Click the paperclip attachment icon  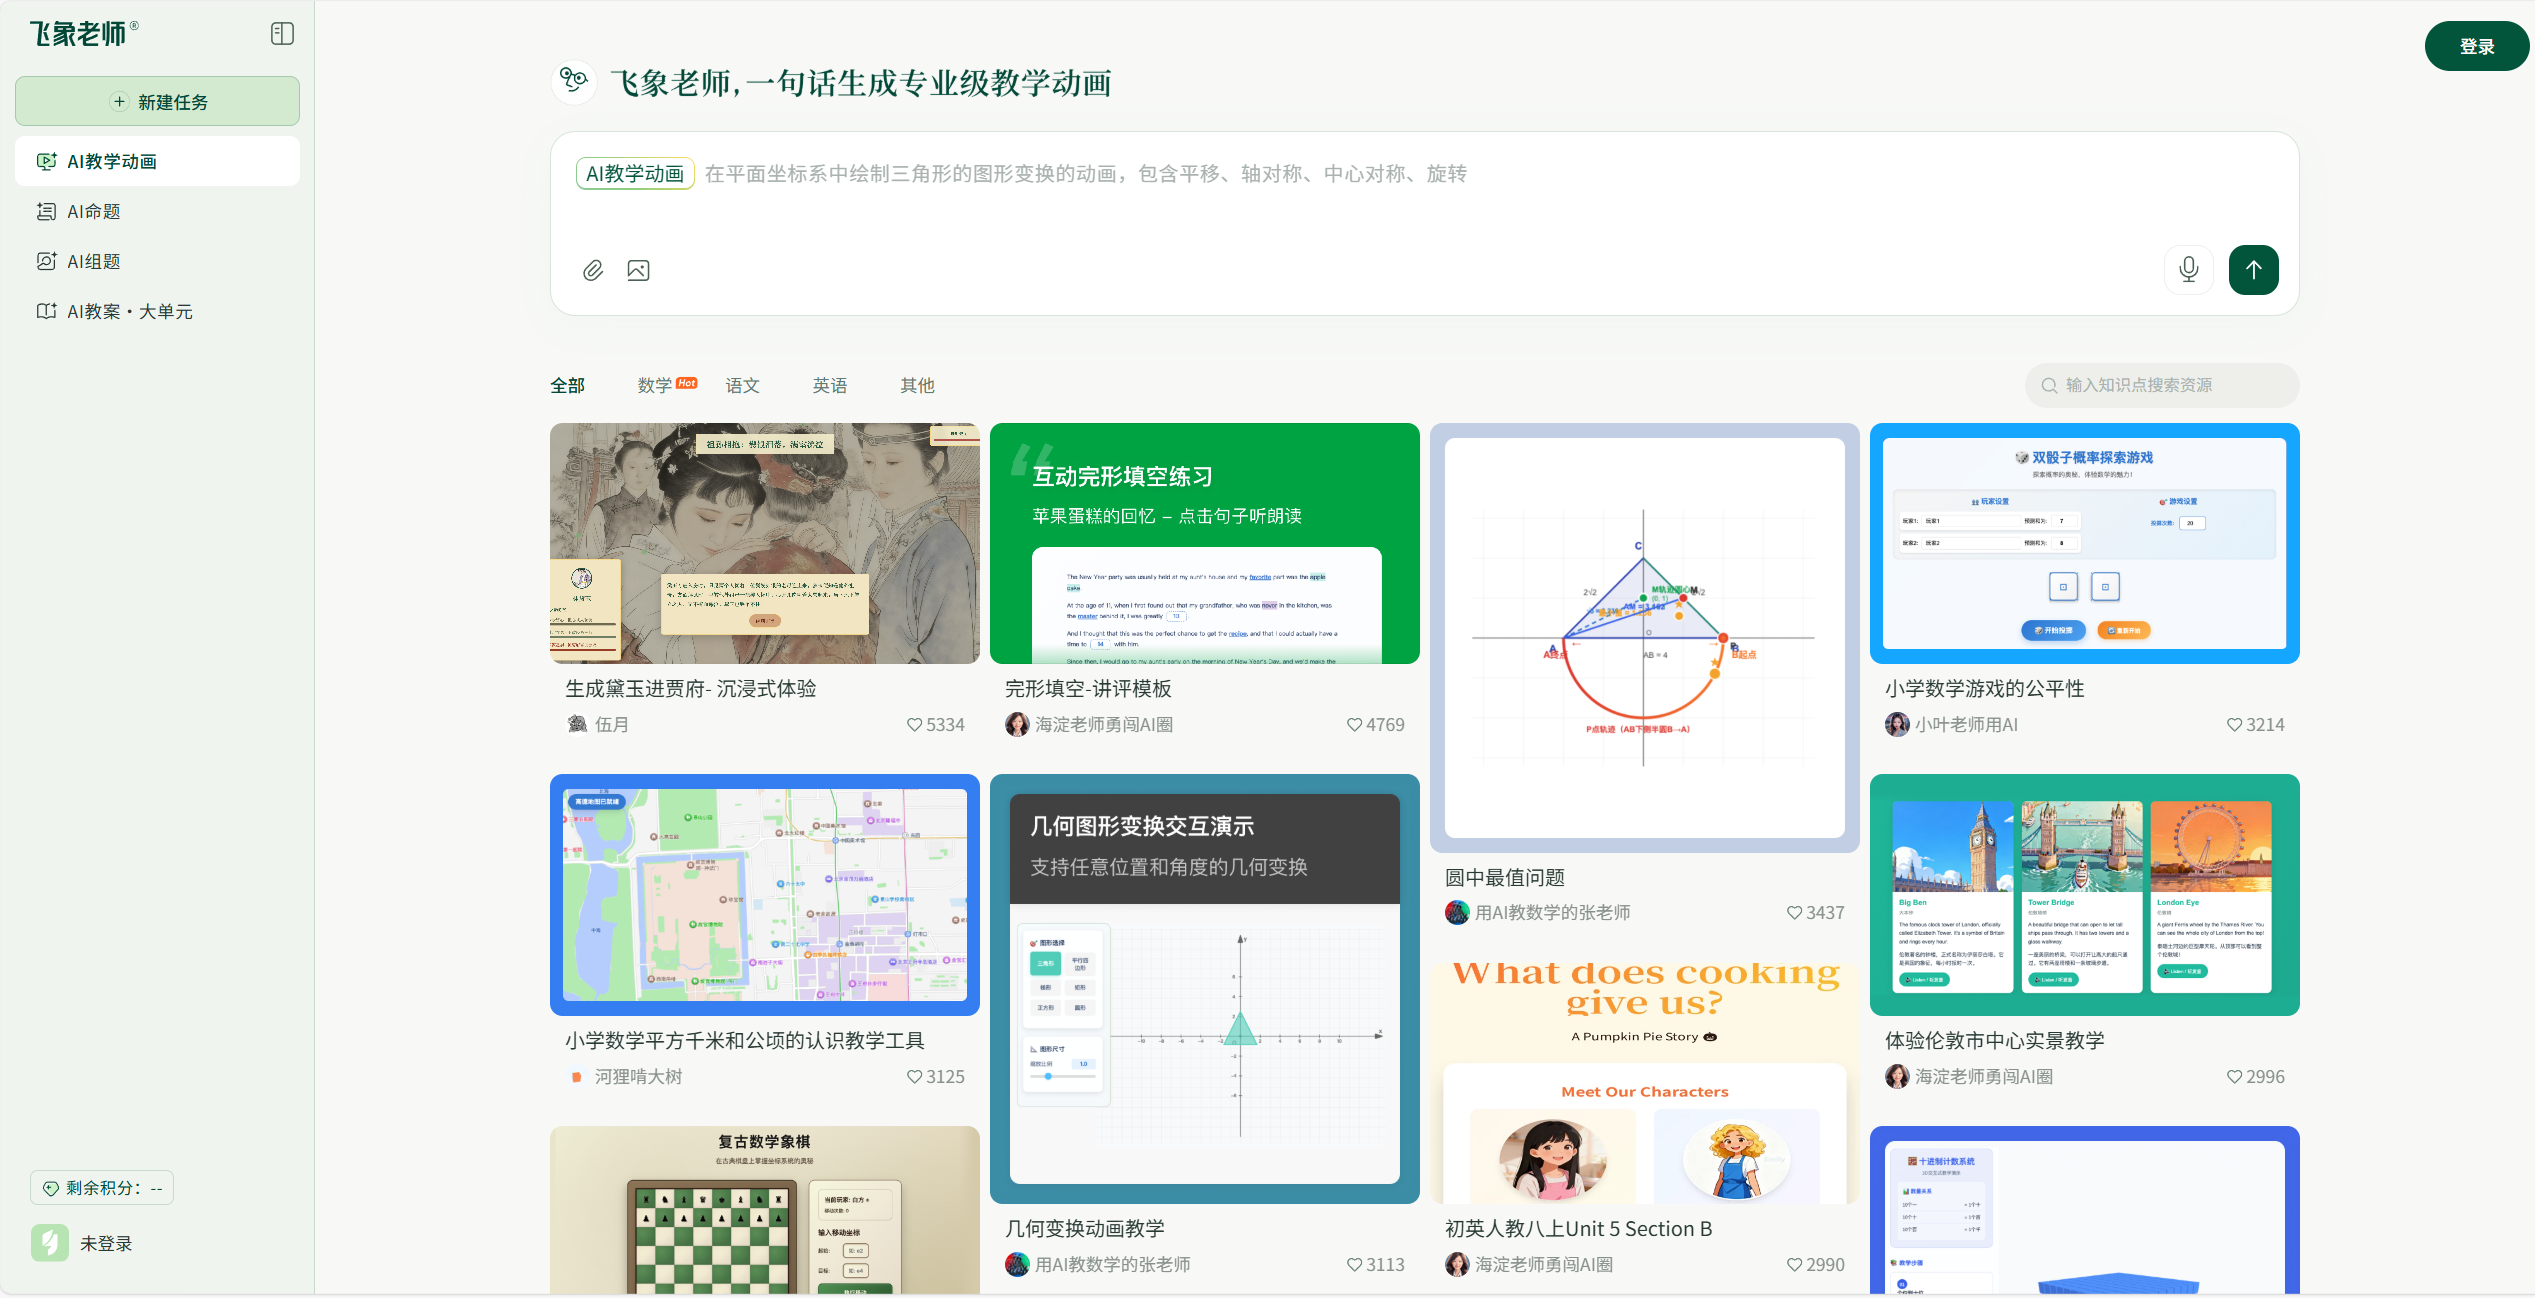click(x=593, y=270)
